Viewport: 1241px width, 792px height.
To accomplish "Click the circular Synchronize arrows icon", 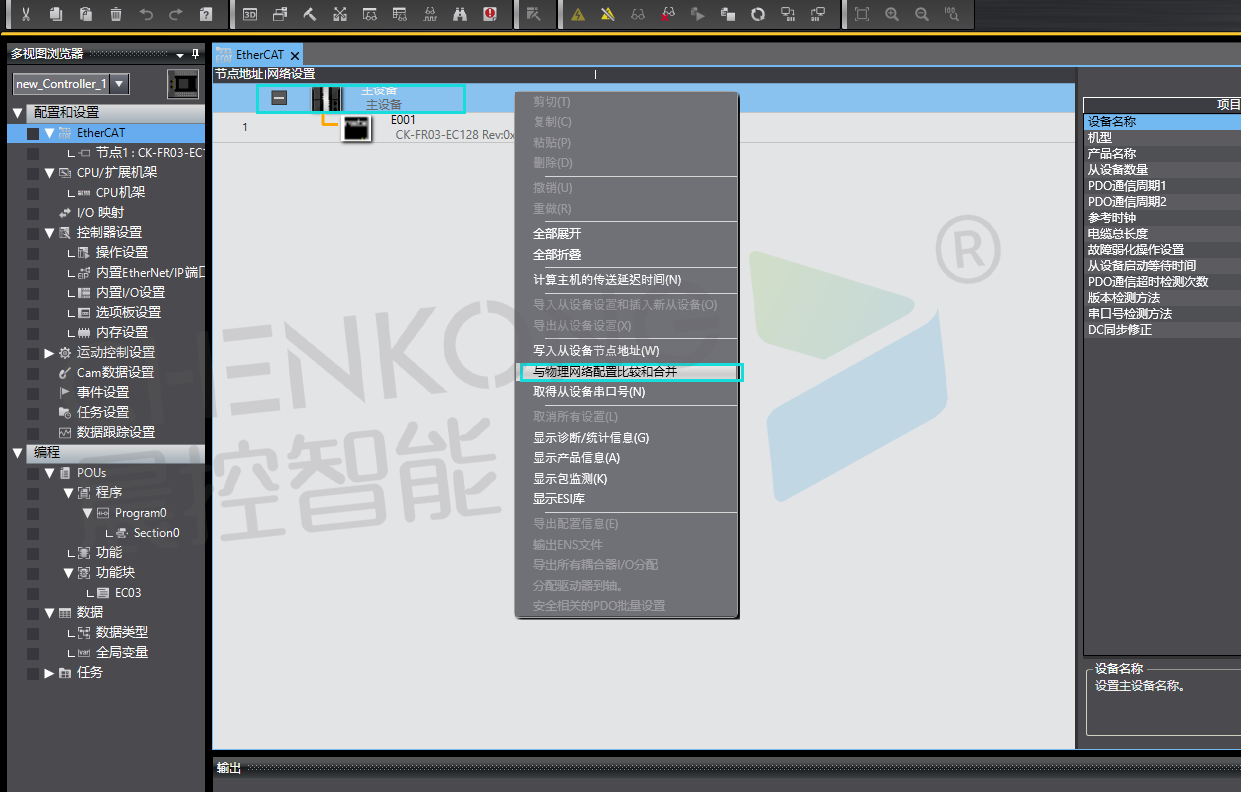I will tap(758, 14).
